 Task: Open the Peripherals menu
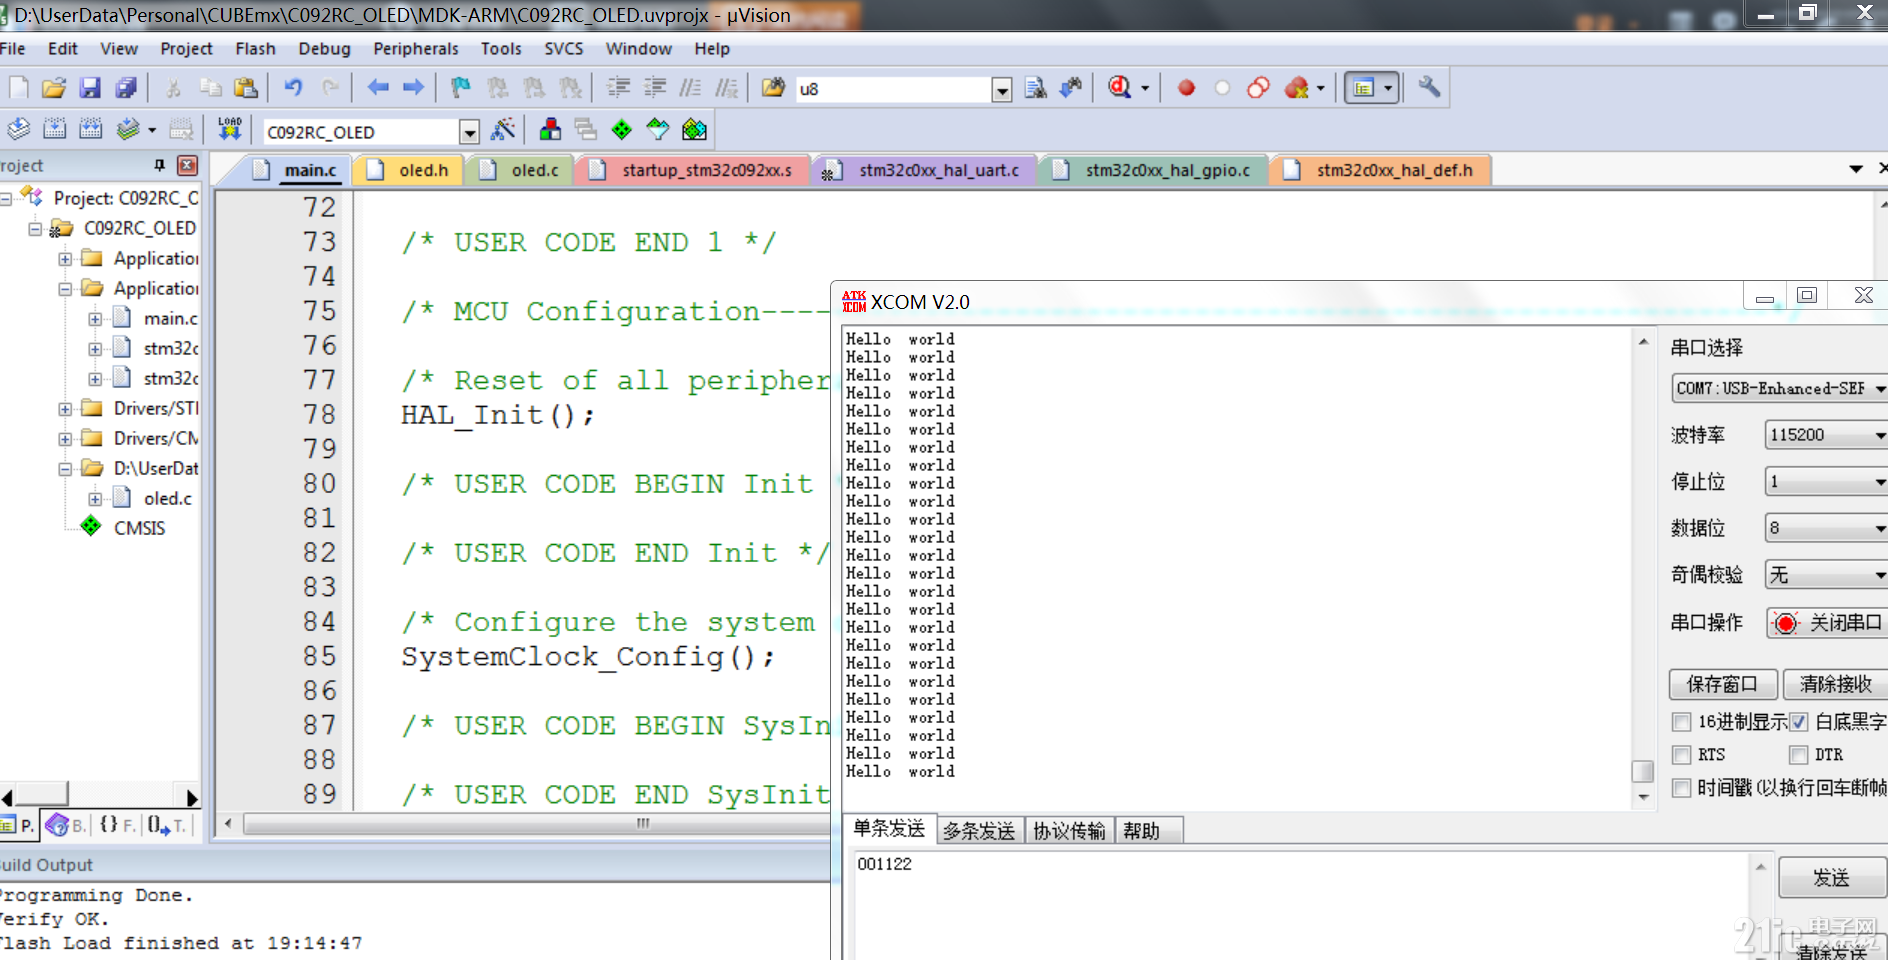pyautogui.click(x=416, y=49)
